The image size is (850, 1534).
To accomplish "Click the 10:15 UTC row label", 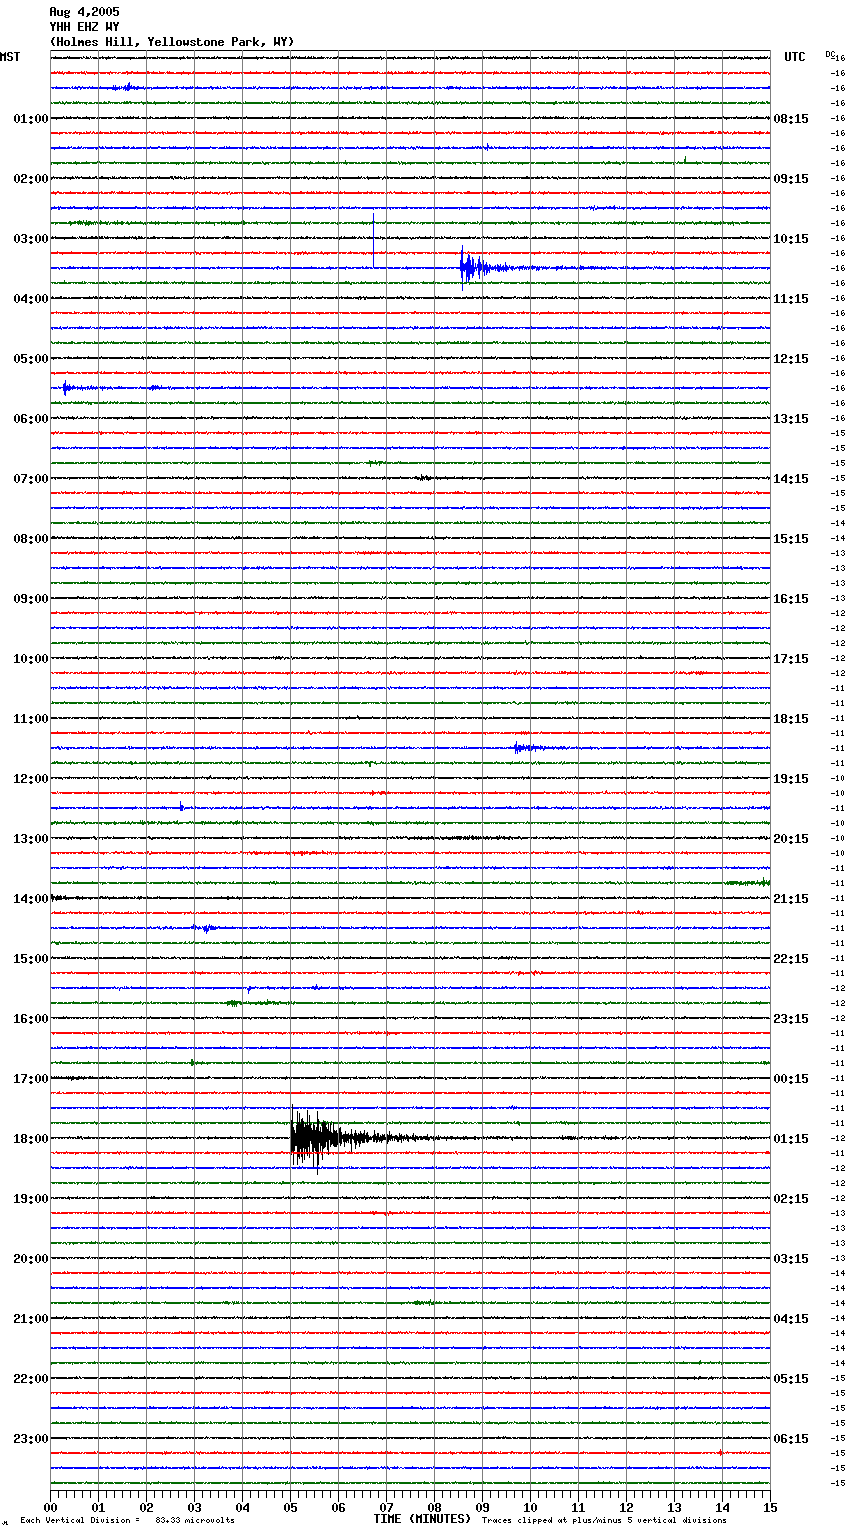I will 791,239.
